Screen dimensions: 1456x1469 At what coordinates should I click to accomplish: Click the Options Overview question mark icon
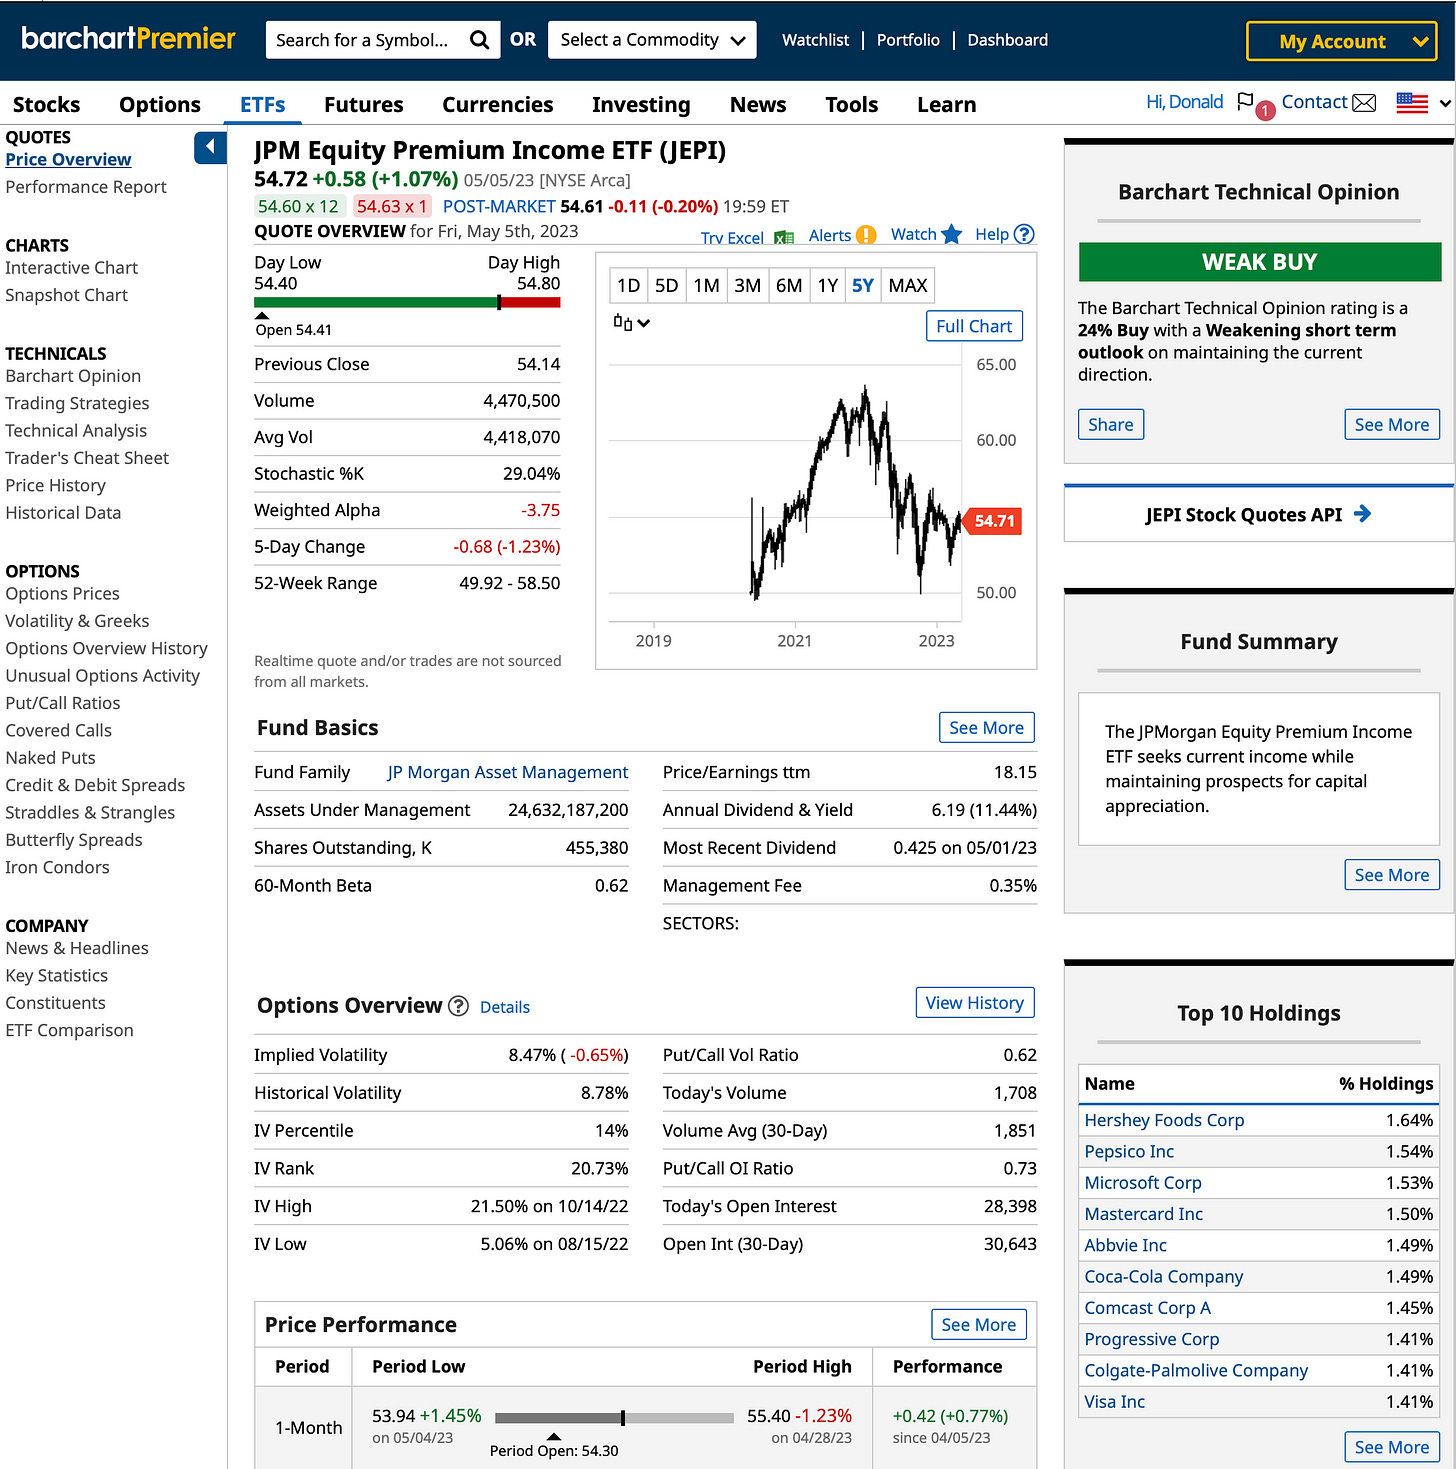click(x=458, y=1006)
